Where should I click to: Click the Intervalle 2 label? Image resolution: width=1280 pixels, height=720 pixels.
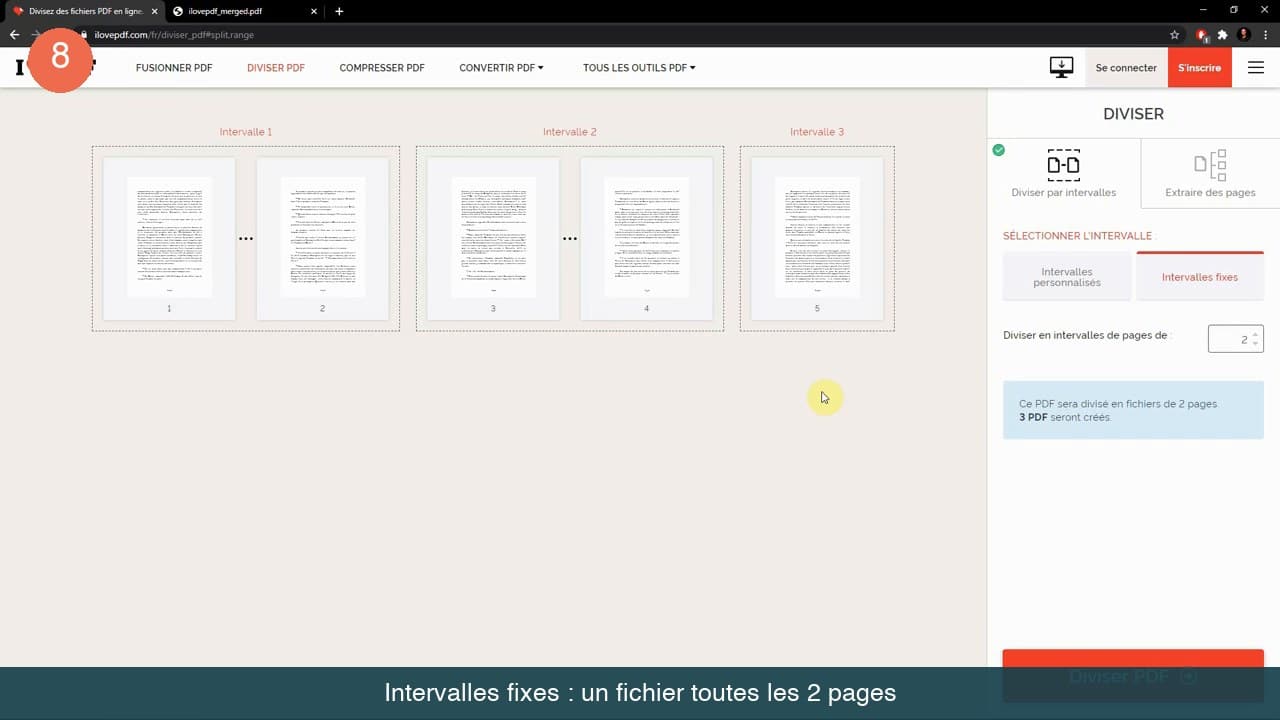pyautogui.click(x=570, y=132)
